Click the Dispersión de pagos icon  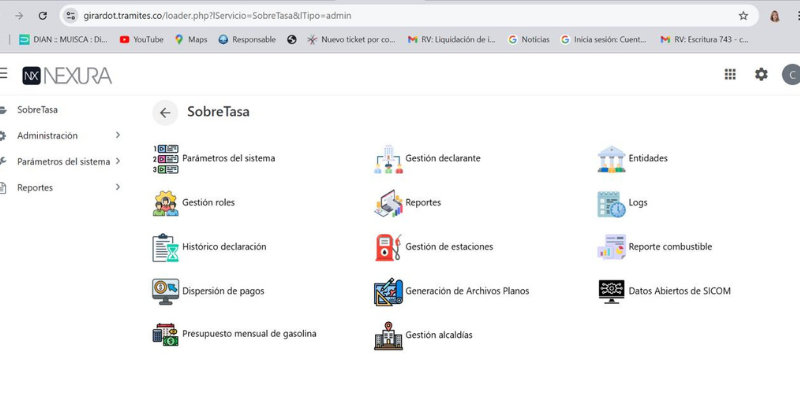click(165, 291)
